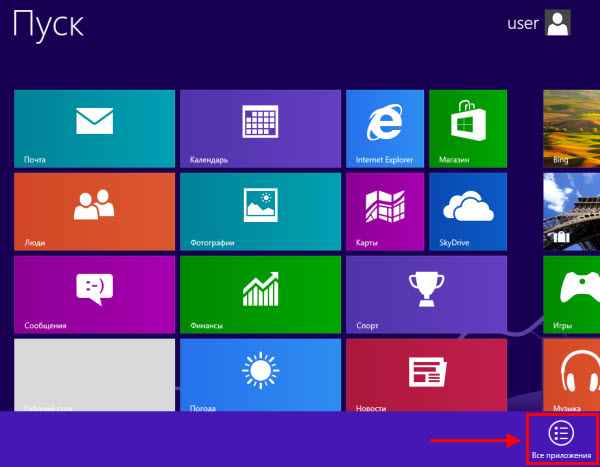The width and height of the screenshot is (600, 467).
Task: Launch the Музыка headphones tile
Action: (571, 374)
